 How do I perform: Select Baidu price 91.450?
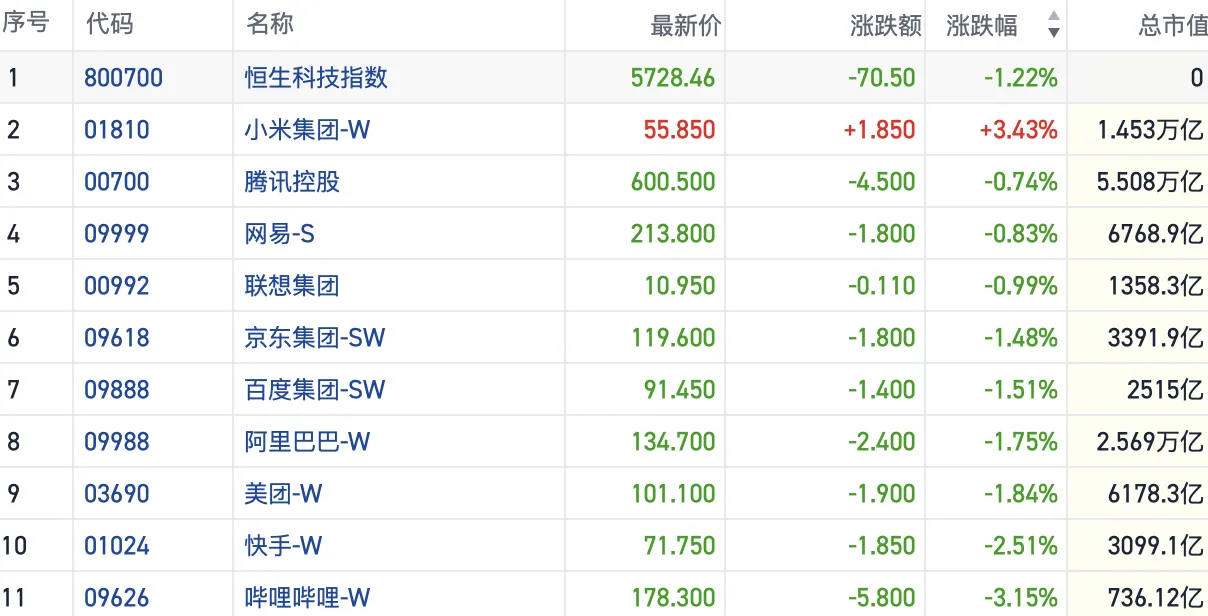(680, 390)
